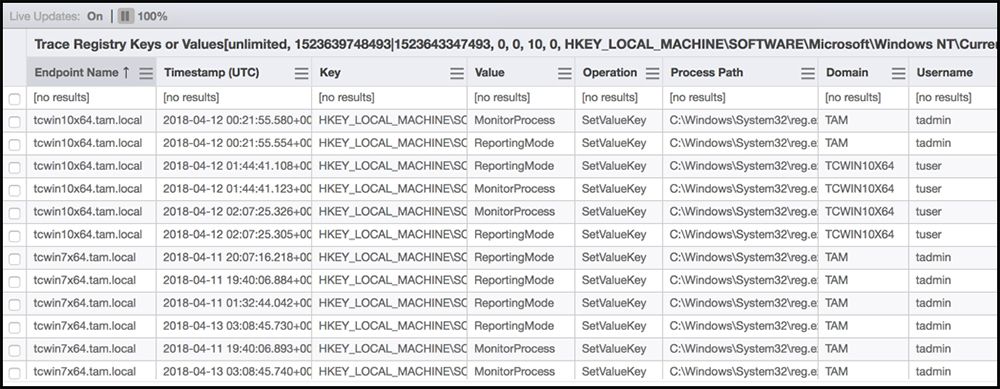Open Process Path column menu icon
The width and height of the screenshot is (1000, 389).
pos(808,73)
